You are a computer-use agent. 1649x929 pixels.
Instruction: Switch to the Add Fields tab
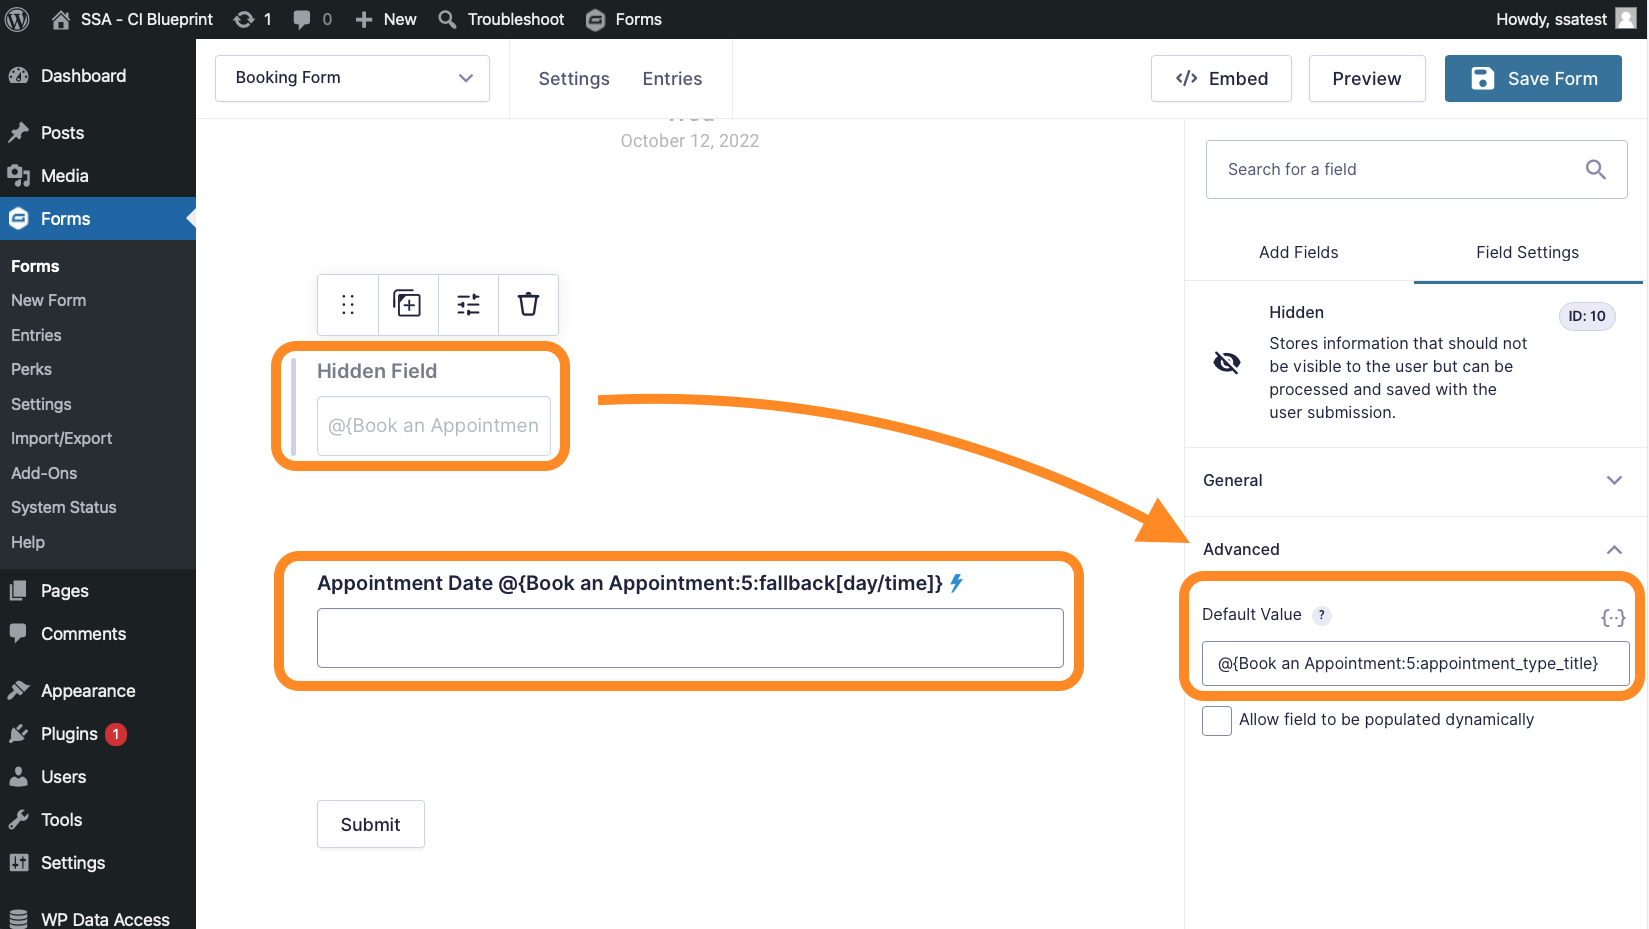pyautogui.click(x=1298, y=253)
